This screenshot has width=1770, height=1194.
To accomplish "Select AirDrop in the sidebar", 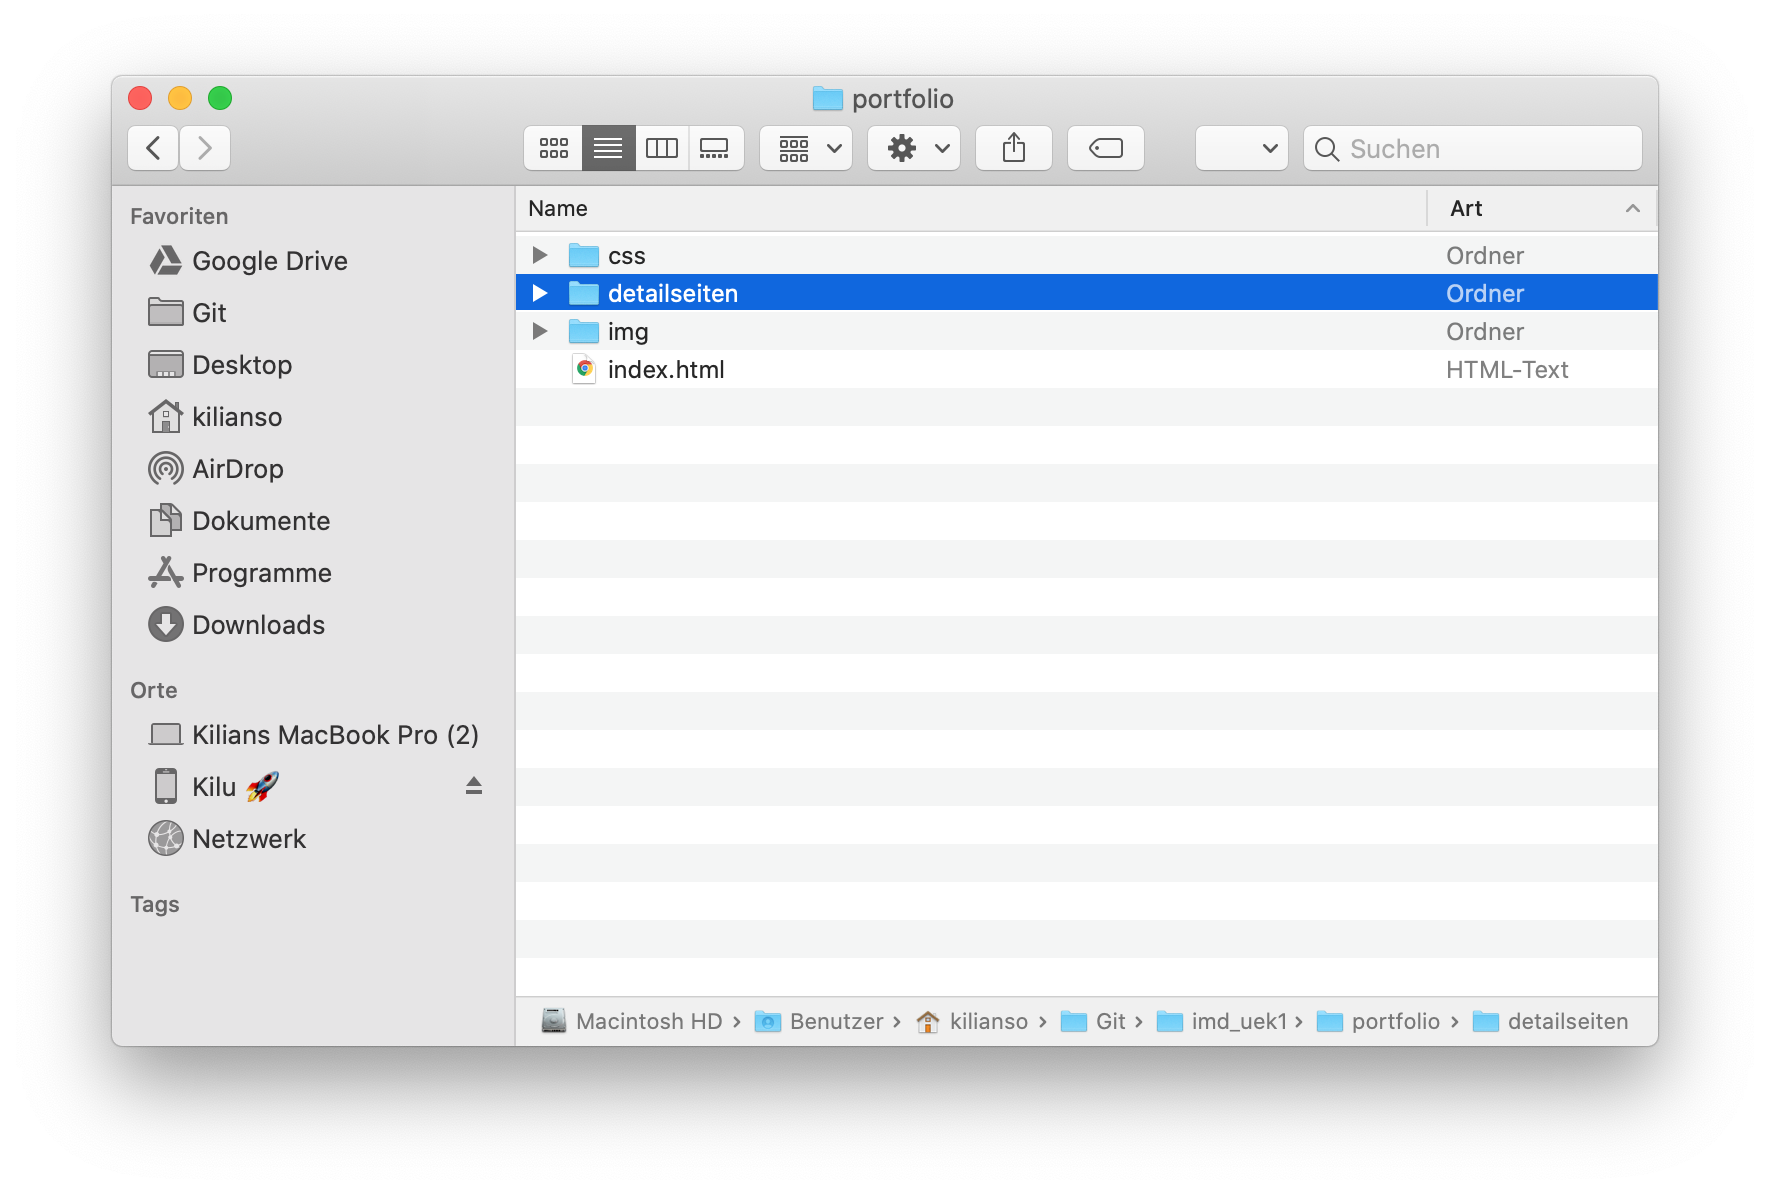I will [237, 468].
